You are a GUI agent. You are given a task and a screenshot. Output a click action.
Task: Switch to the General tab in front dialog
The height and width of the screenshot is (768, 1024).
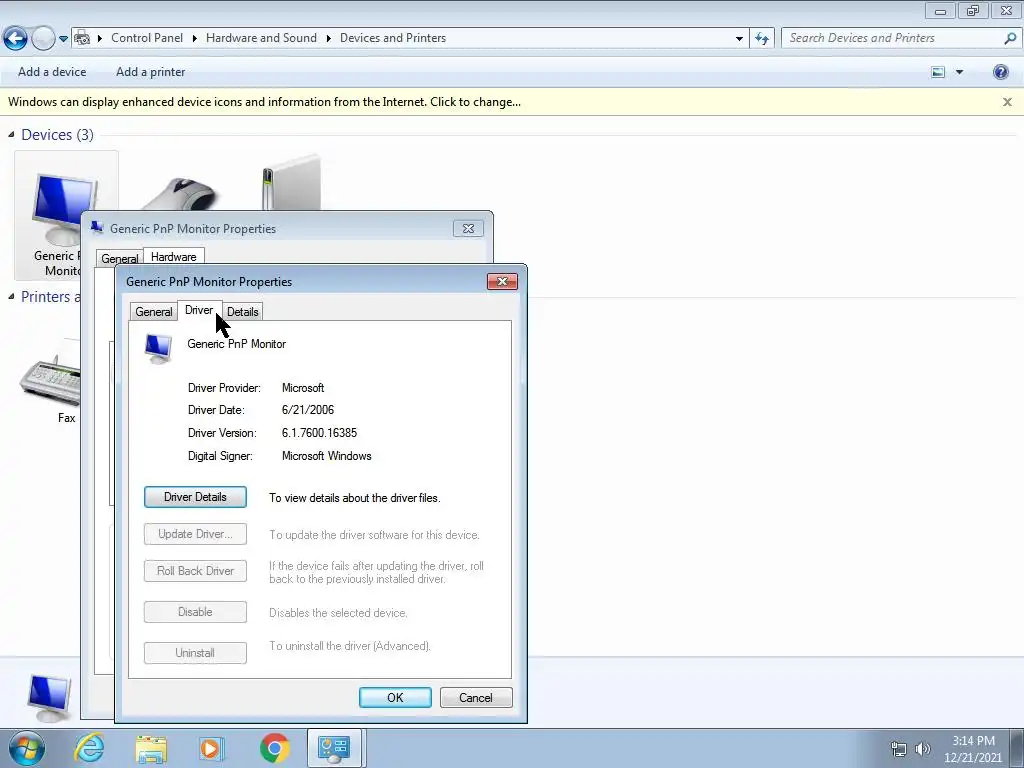click(x=154, y=312)
